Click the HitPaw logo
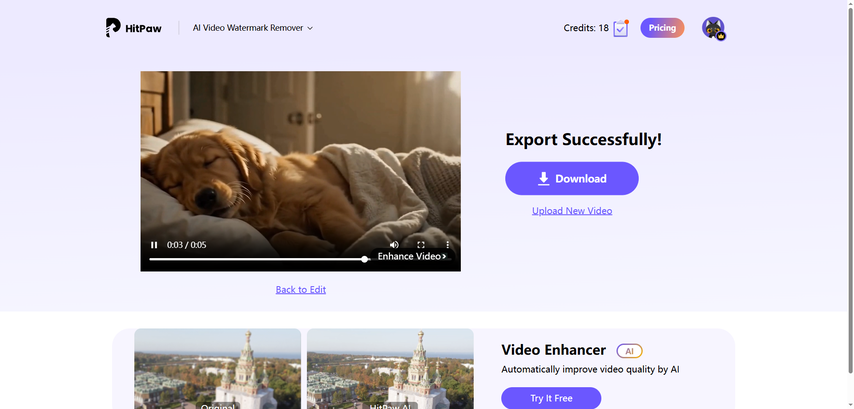 coord(133,28)
